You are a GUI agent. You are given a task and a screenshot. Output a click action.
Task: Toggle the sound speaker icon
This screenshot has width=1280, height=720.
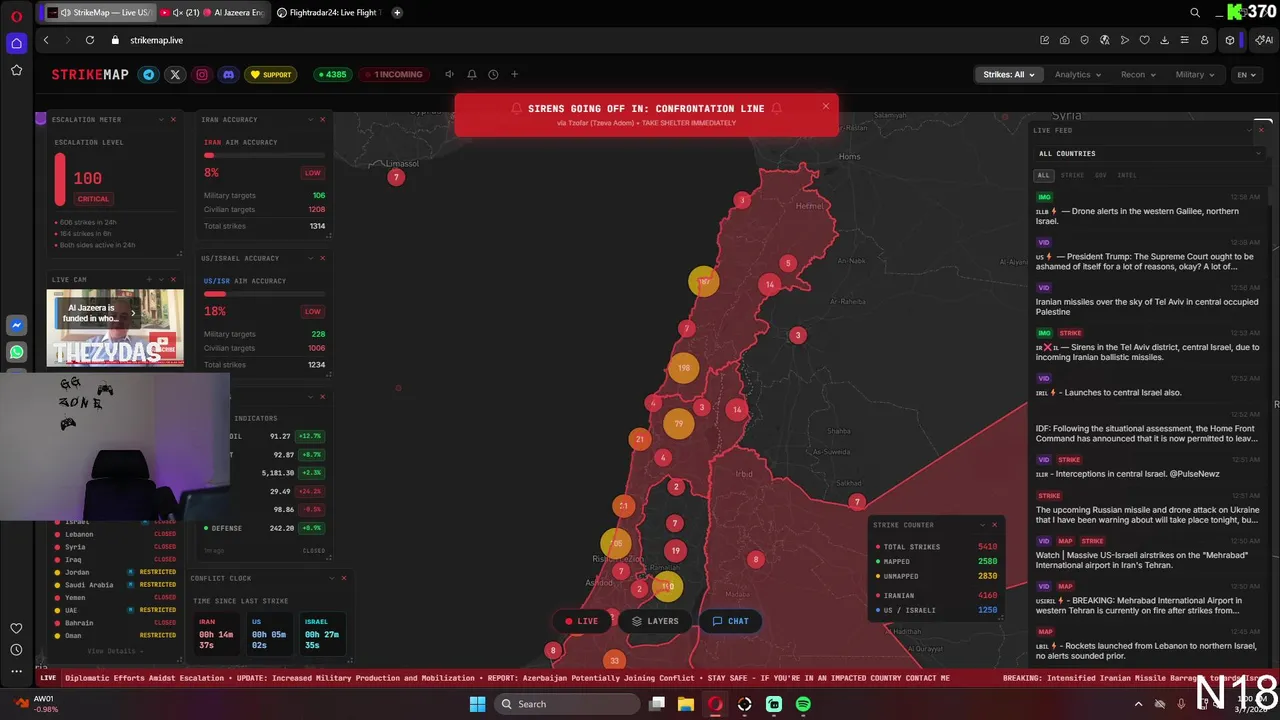(449, 74)
